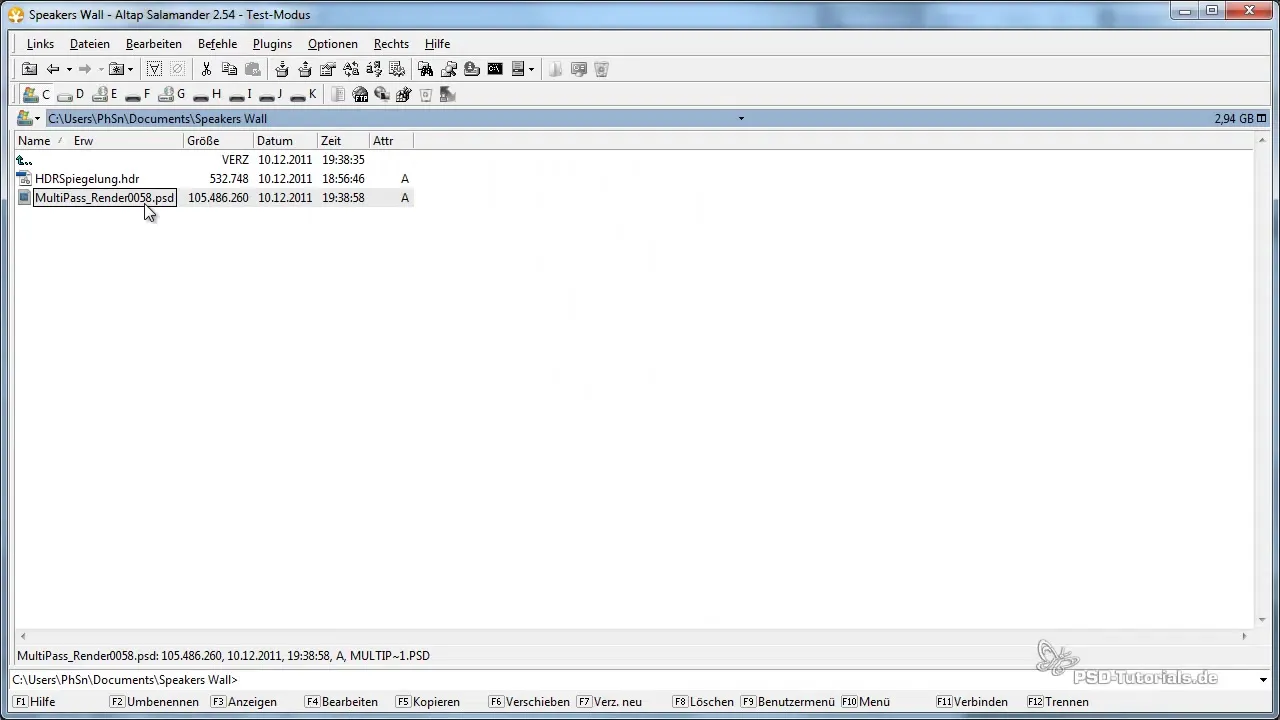Viewport: 1280px width, 720px height.
Task: Click F3 Anzeigen button
Action: [243, 702]
